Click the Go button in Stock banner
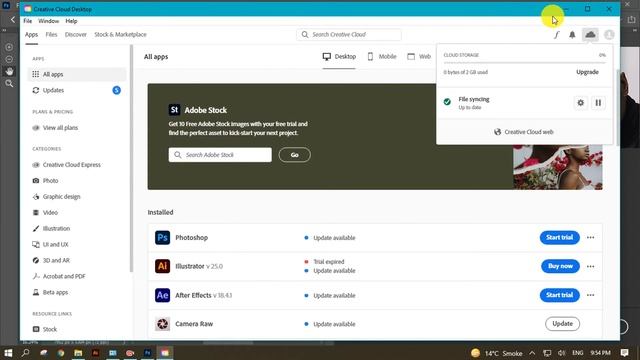The height and width of the screenshot is (360, 640). point(294,155)
